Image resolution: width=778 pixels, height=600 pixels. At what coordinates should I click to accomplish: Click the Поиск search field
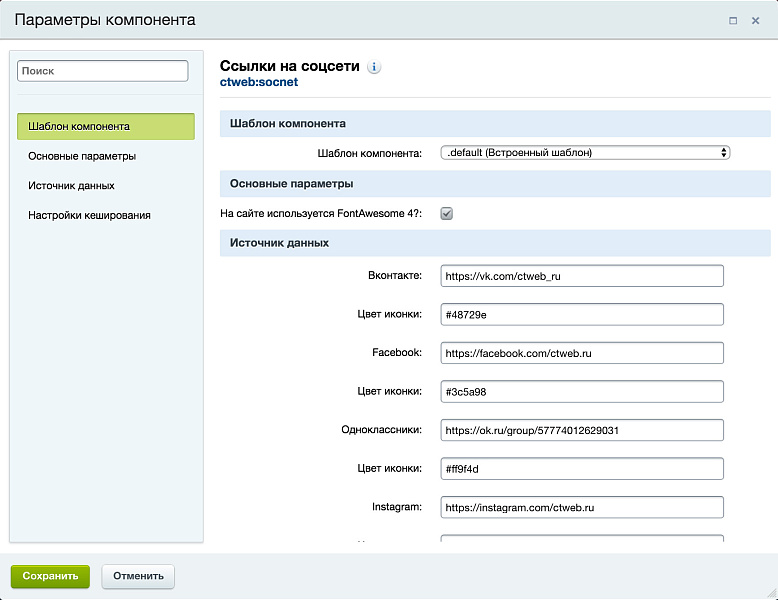[x=103, y=71]
